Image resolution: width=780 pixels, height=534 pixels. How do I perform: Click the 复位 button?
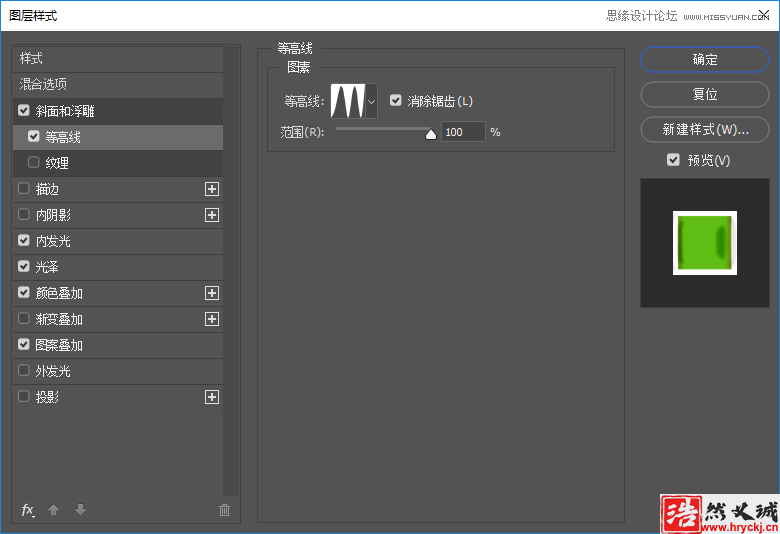tap(705, 94)
